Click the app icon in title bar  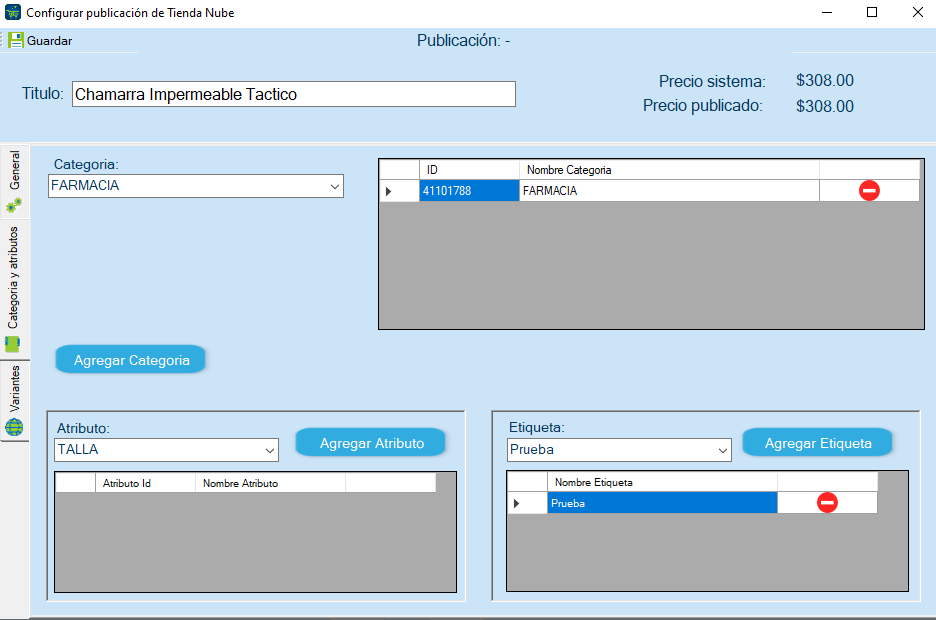[13, 12]
